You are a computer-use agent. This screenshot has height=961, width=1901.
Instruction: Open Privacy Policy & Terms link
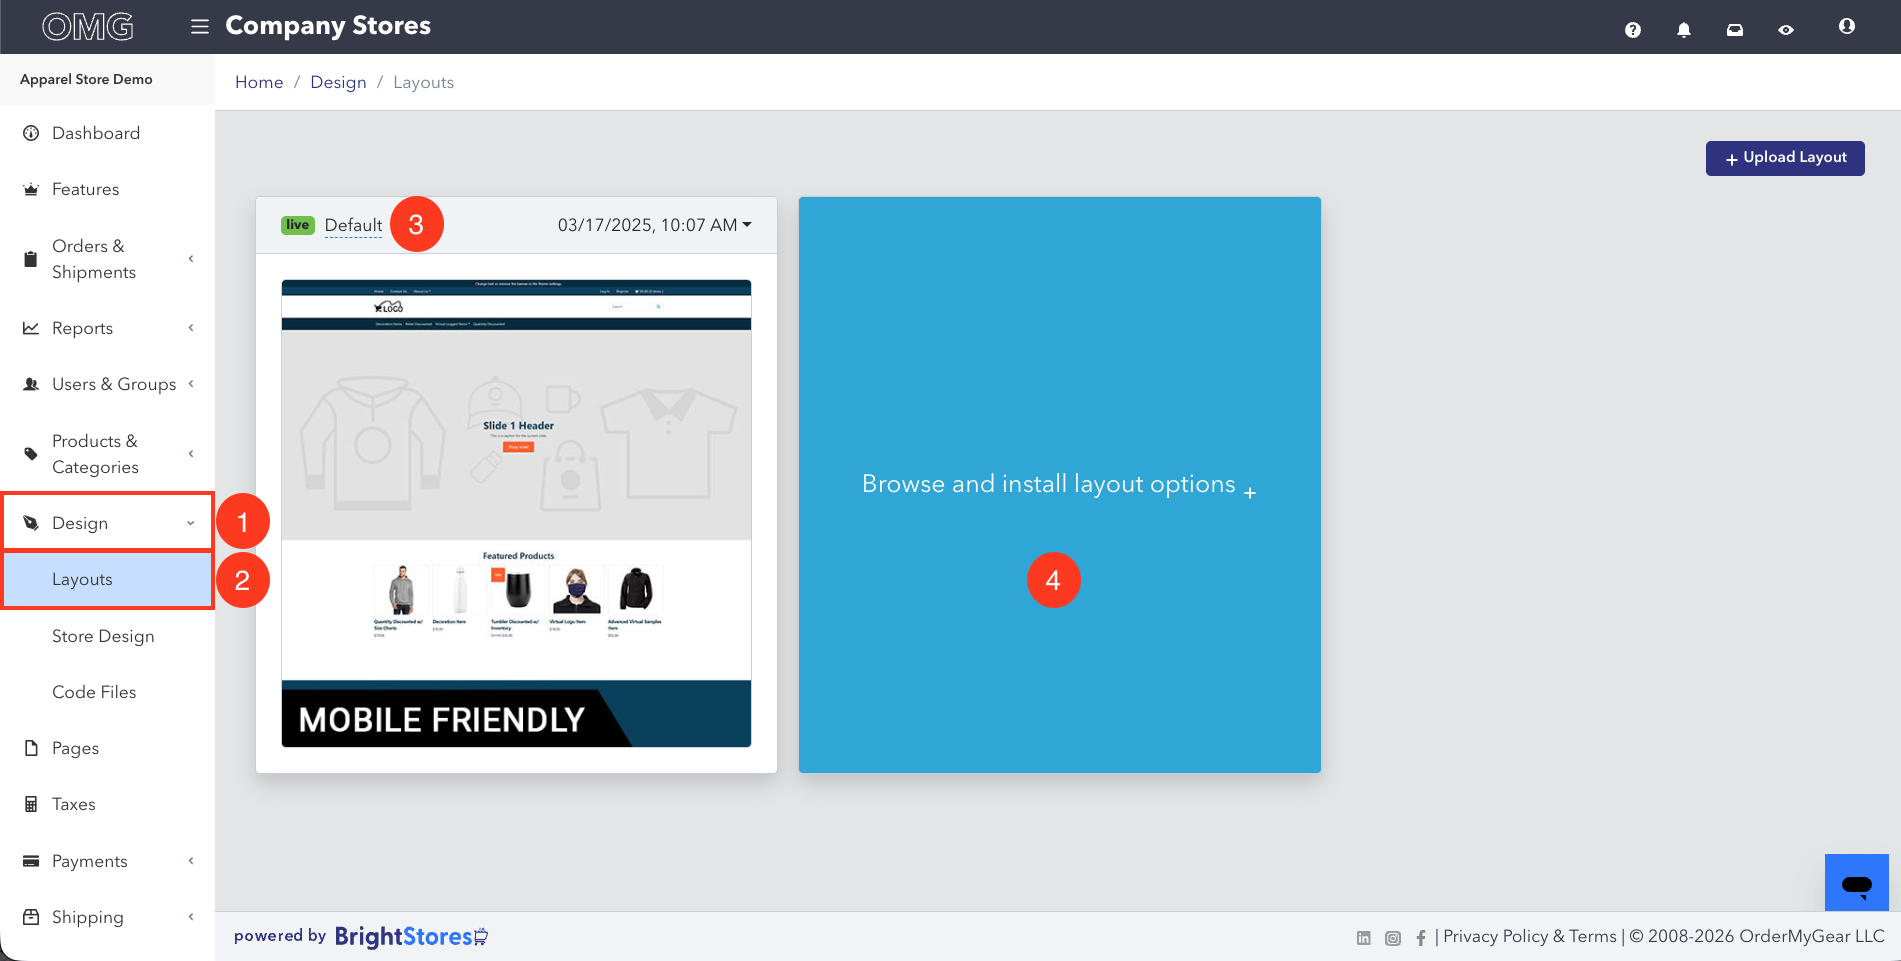pos(1530,937)
